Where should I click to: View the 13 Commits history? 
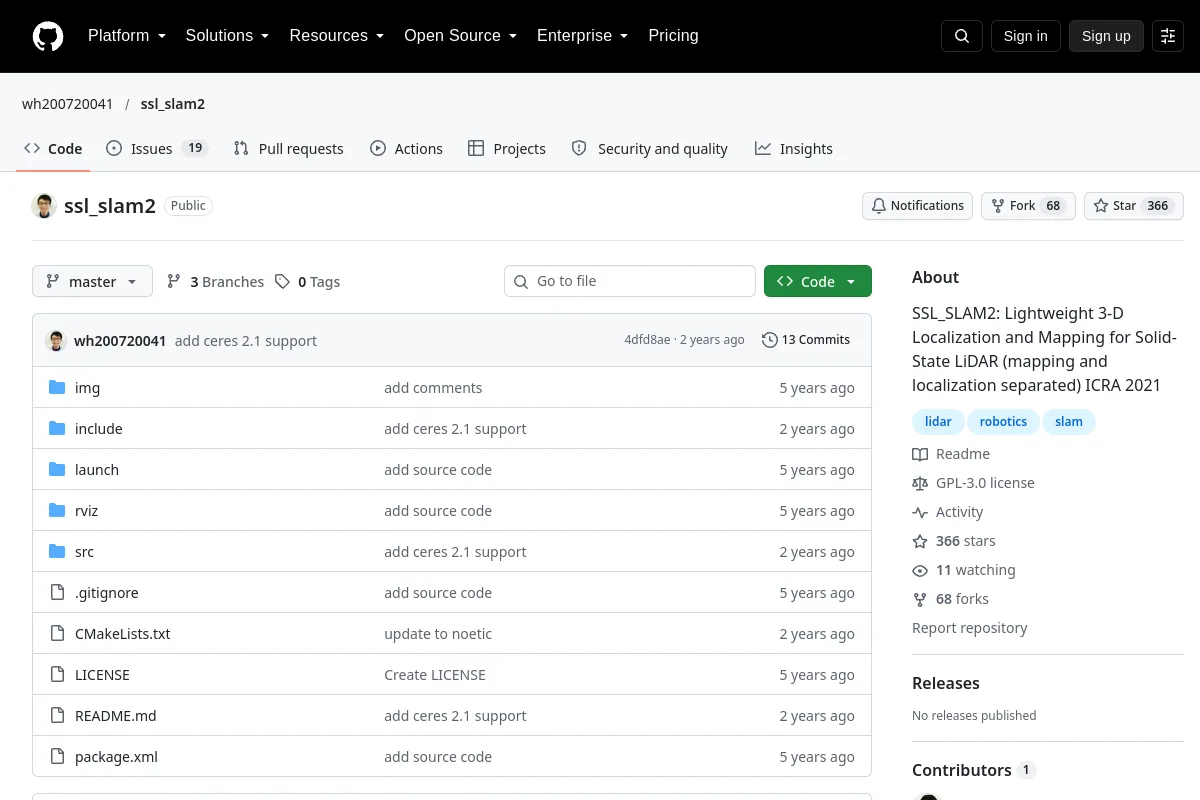[806, 340]
